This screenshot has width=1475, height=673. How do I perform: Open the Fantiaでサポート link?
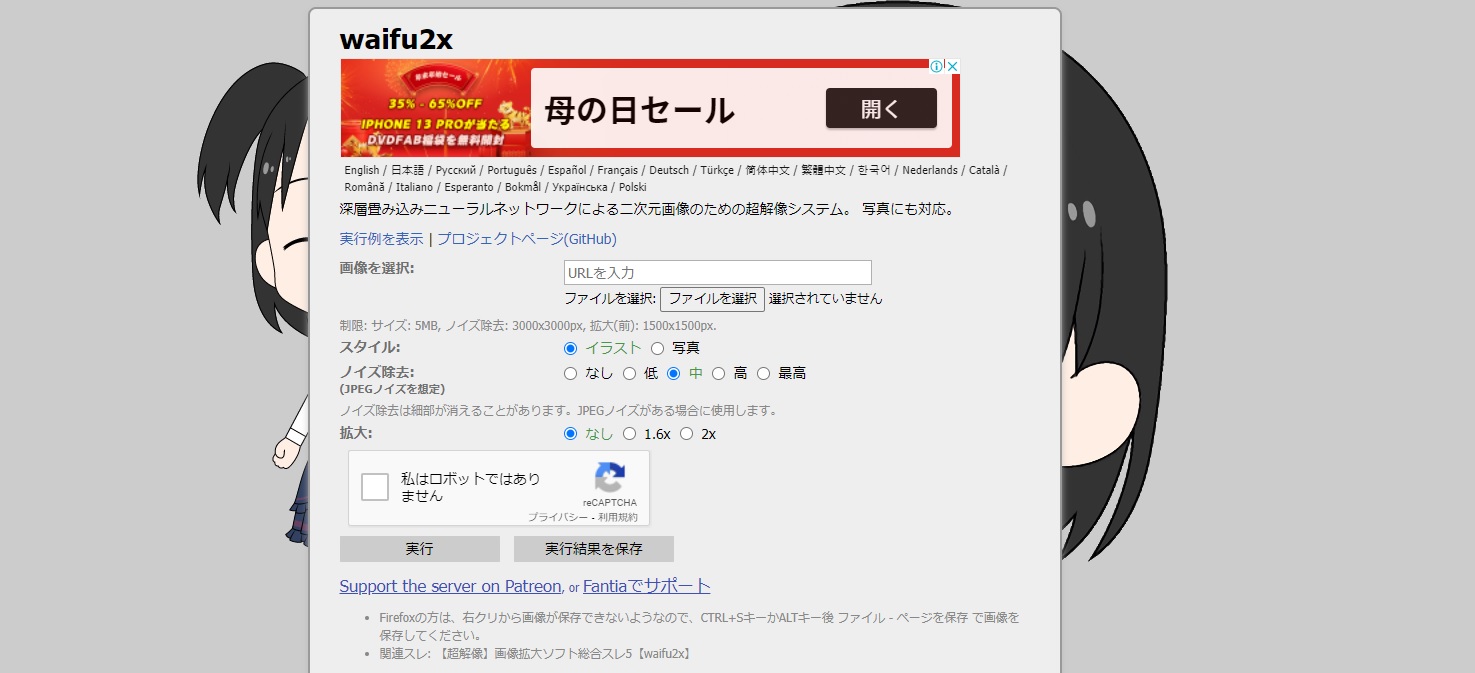(647, 586)
